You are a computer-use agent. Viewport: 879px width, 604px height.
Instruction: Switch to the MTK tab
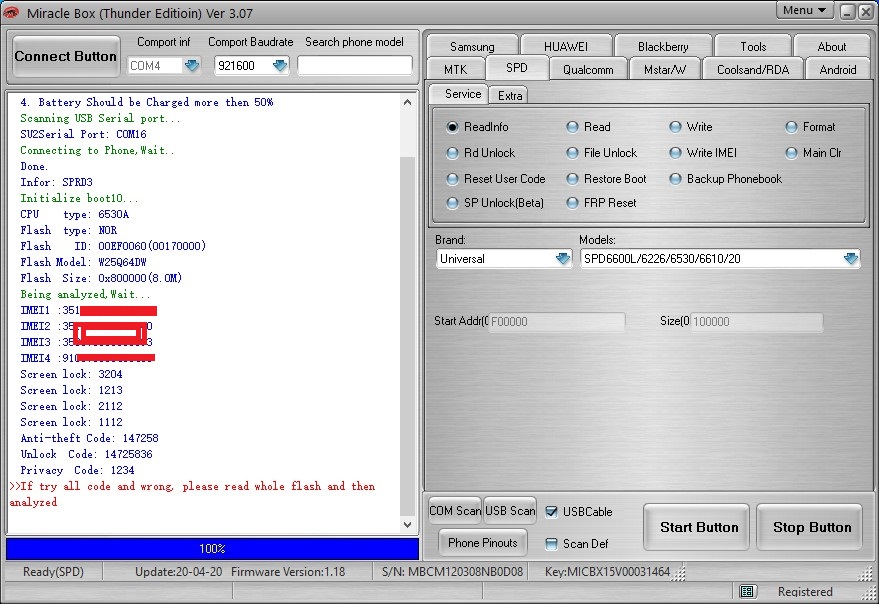coord(455,70)
